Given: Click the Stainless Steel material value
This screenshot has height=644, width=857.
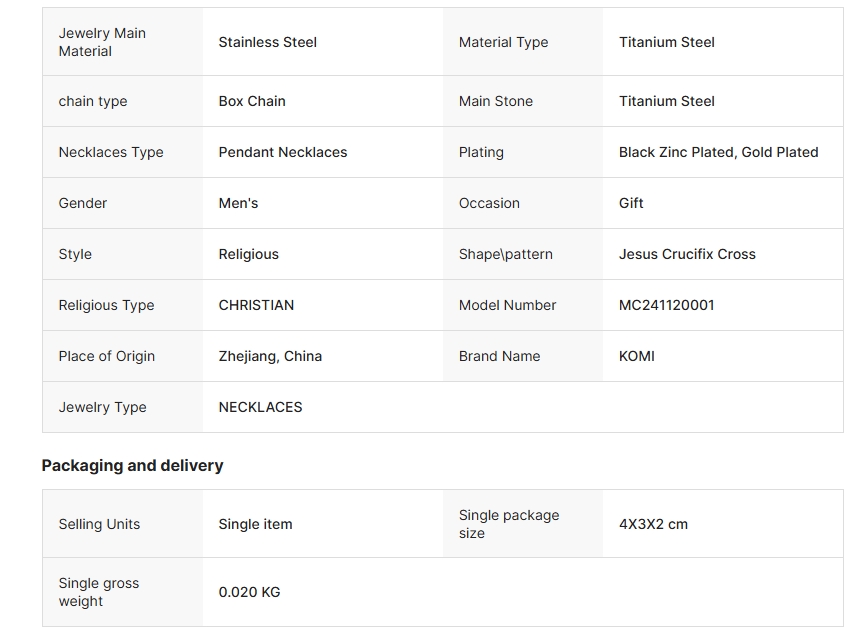Looking at the screenshot, I should [x=267, y=42].
